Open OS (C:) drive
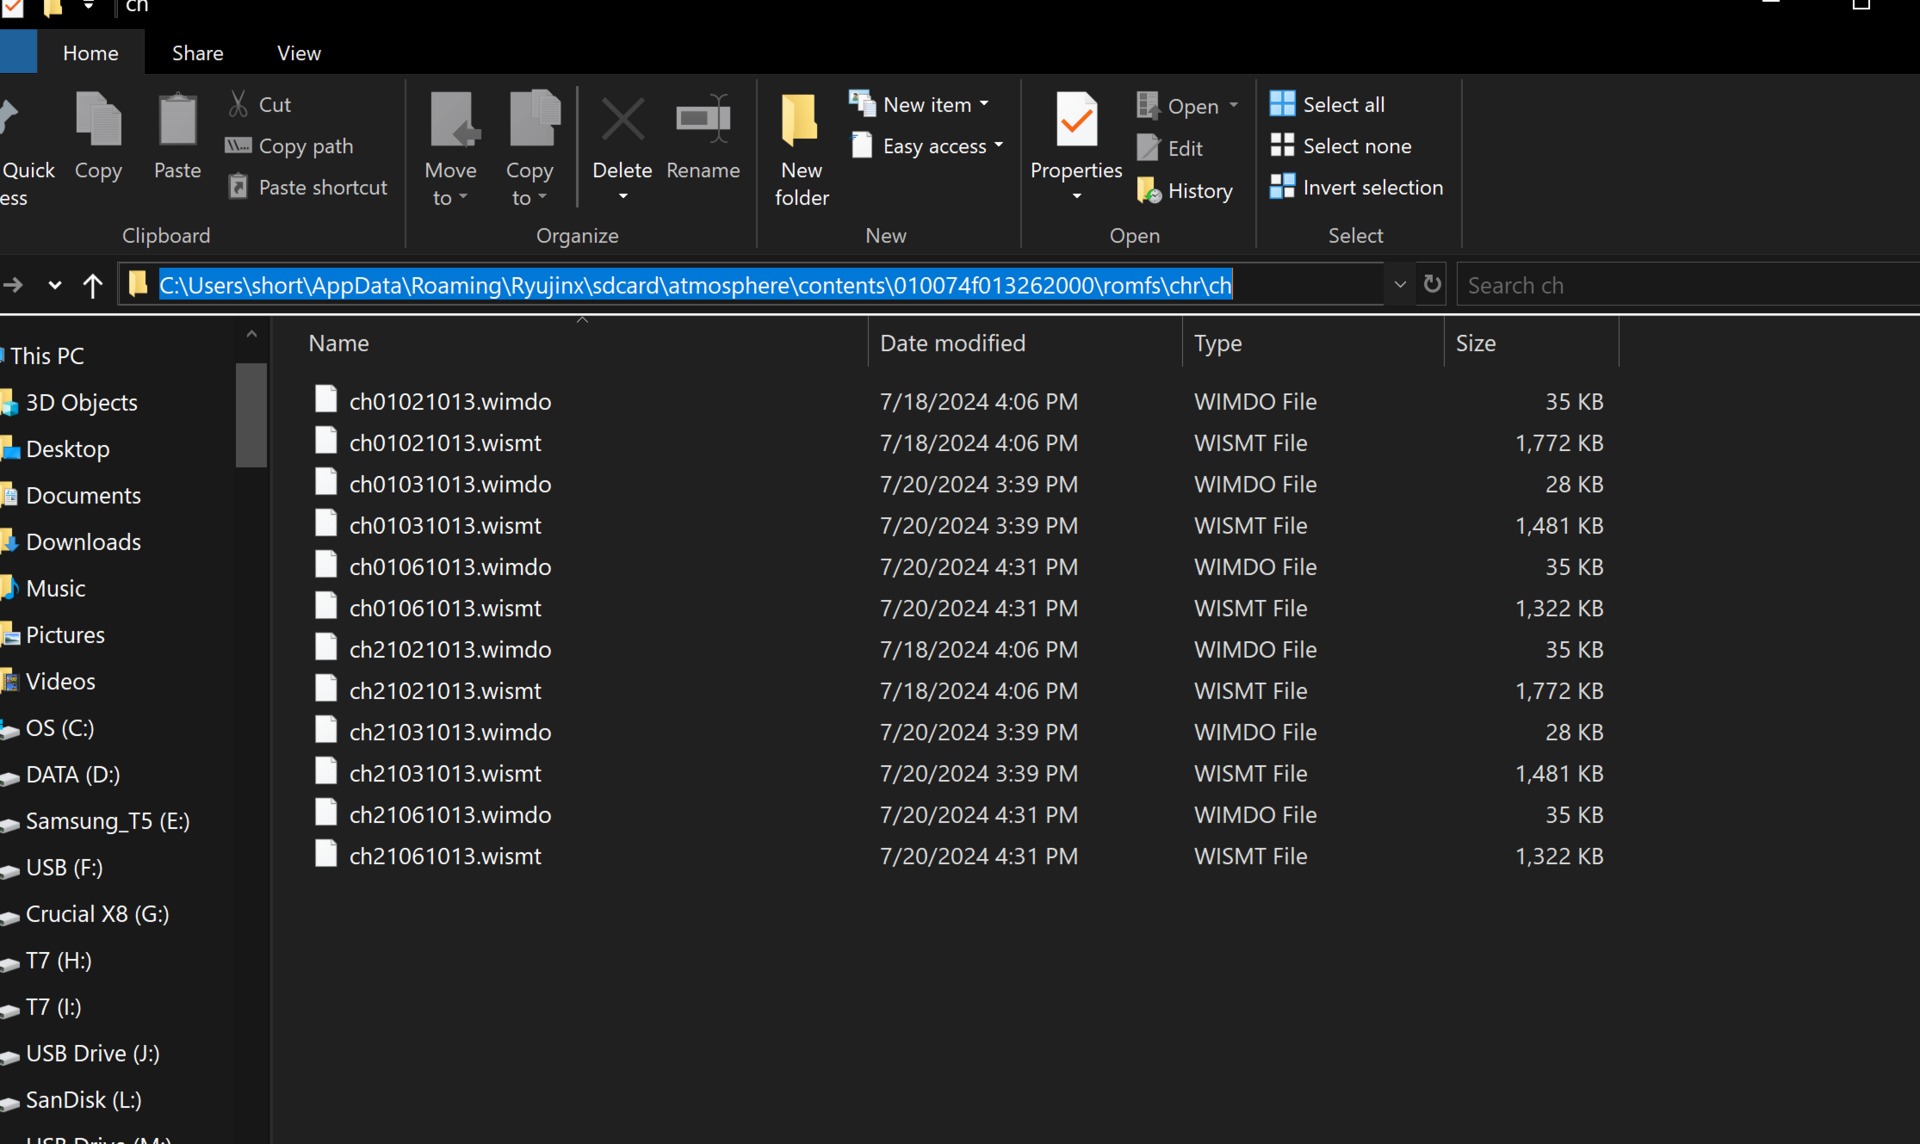This screenshot has width=1920, height=1144. pyautogui.click(x=60, y=728)
